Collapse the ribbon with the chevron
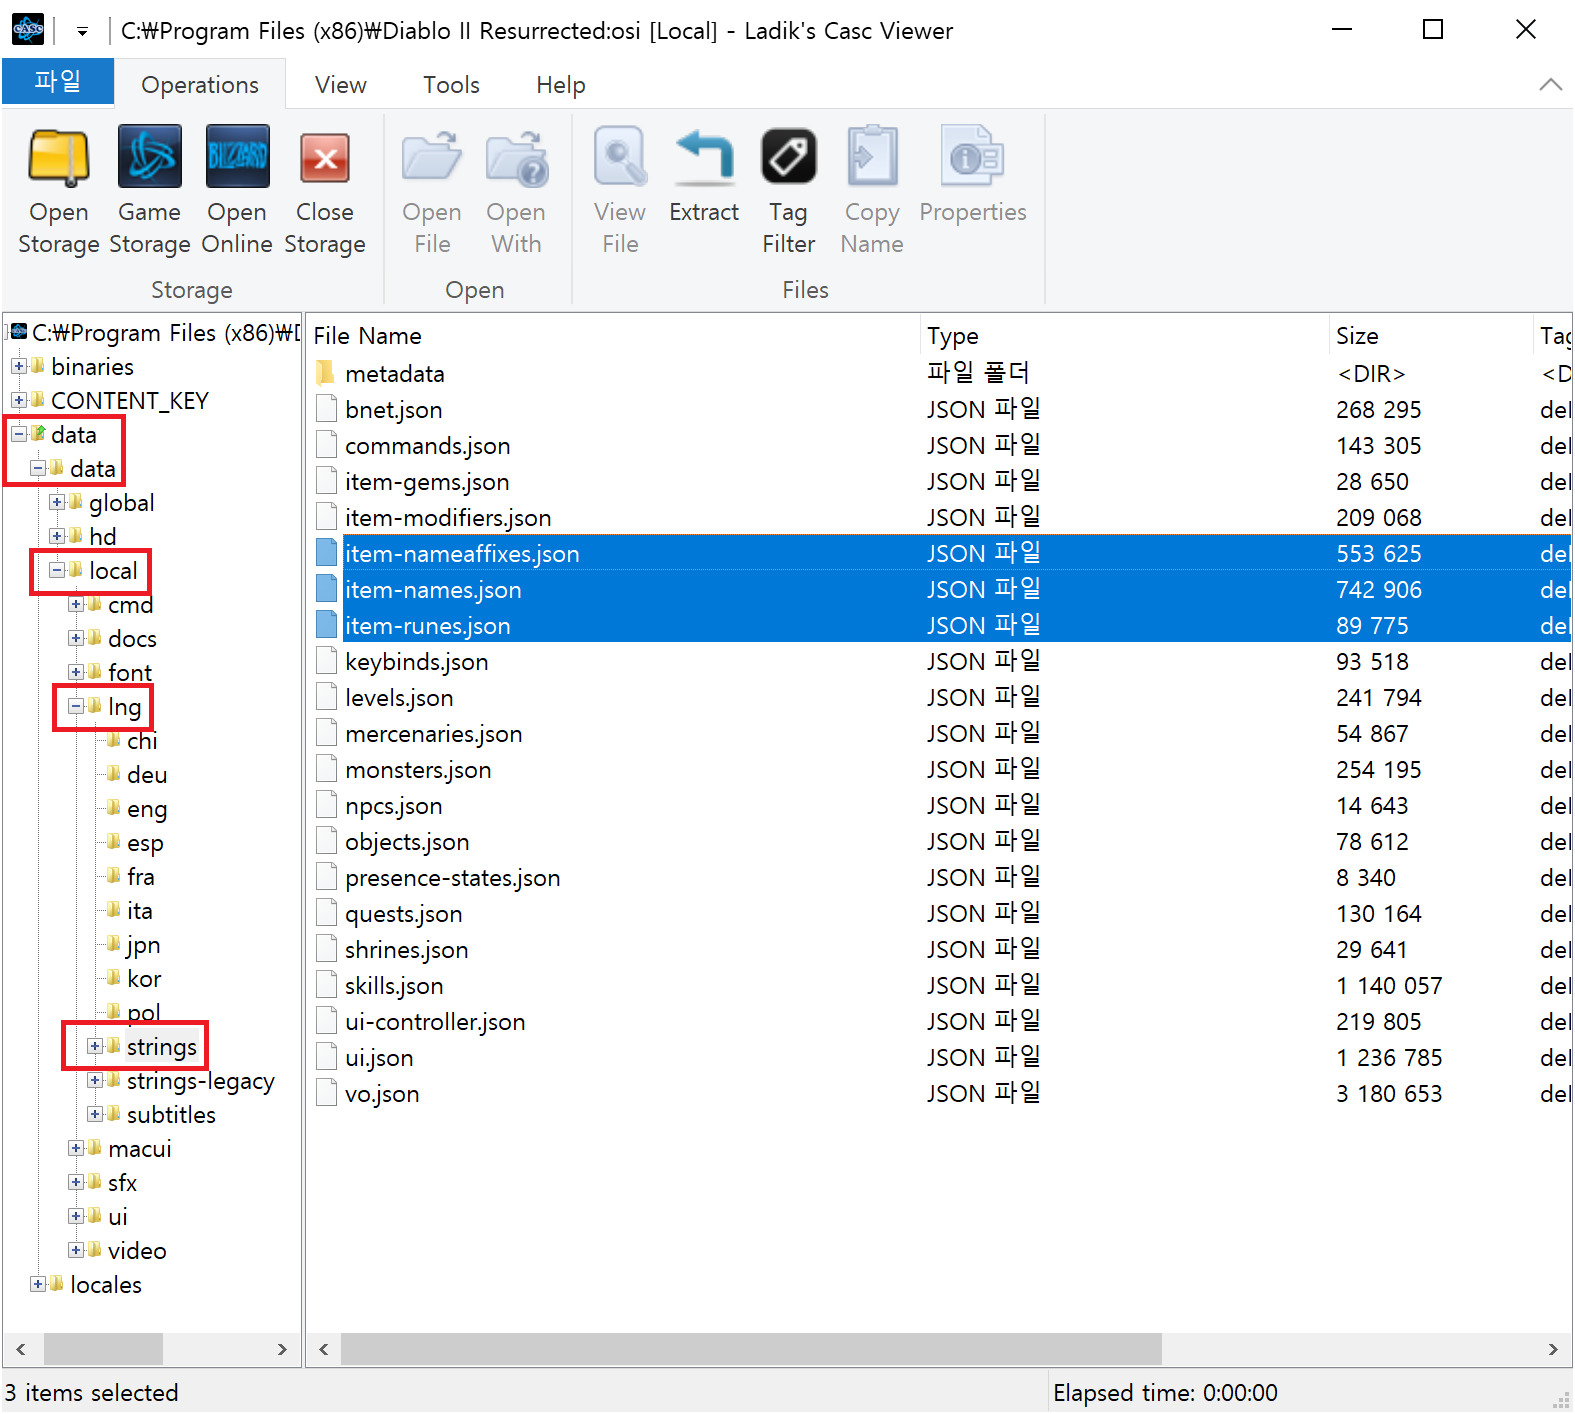The height and width of the screenshot is (1414, 1575). (1550, 85)
